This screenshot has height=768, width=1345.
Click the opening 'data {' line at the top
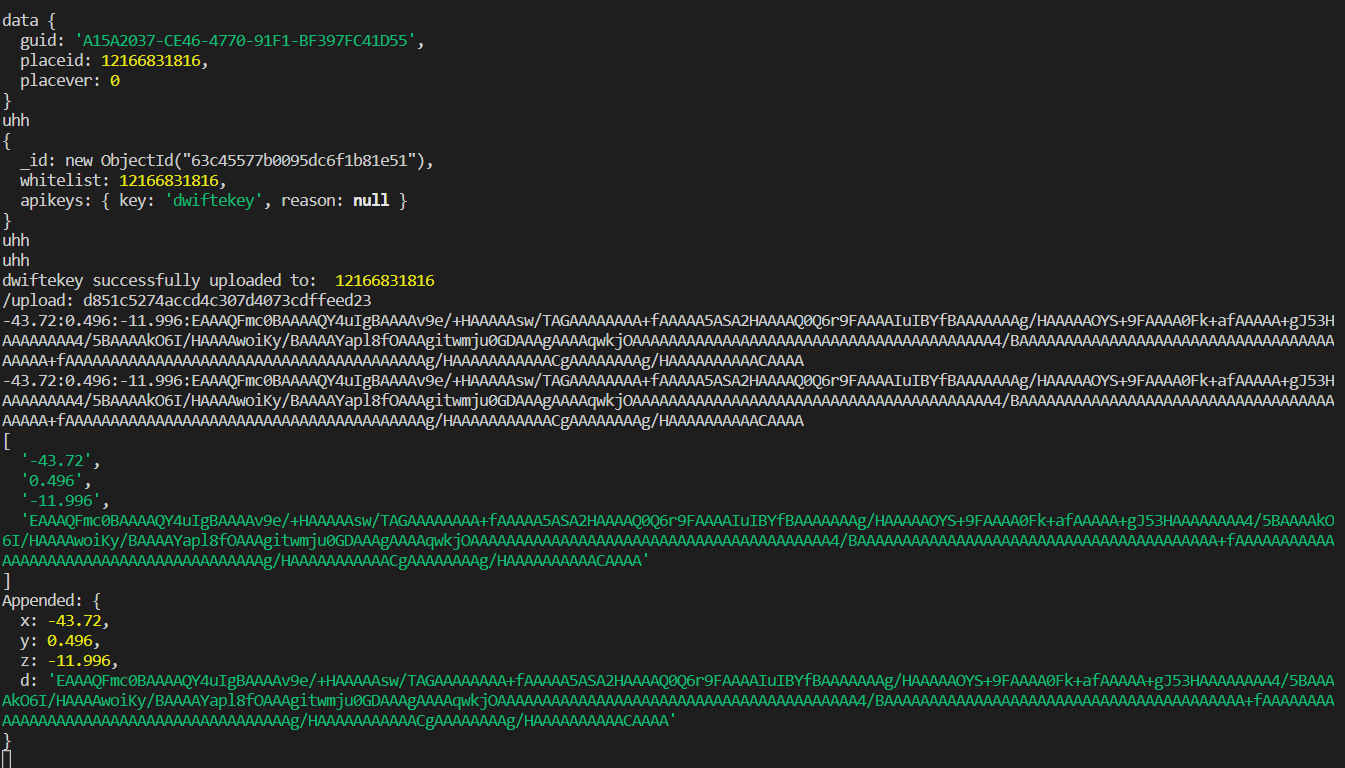point(30,19)
